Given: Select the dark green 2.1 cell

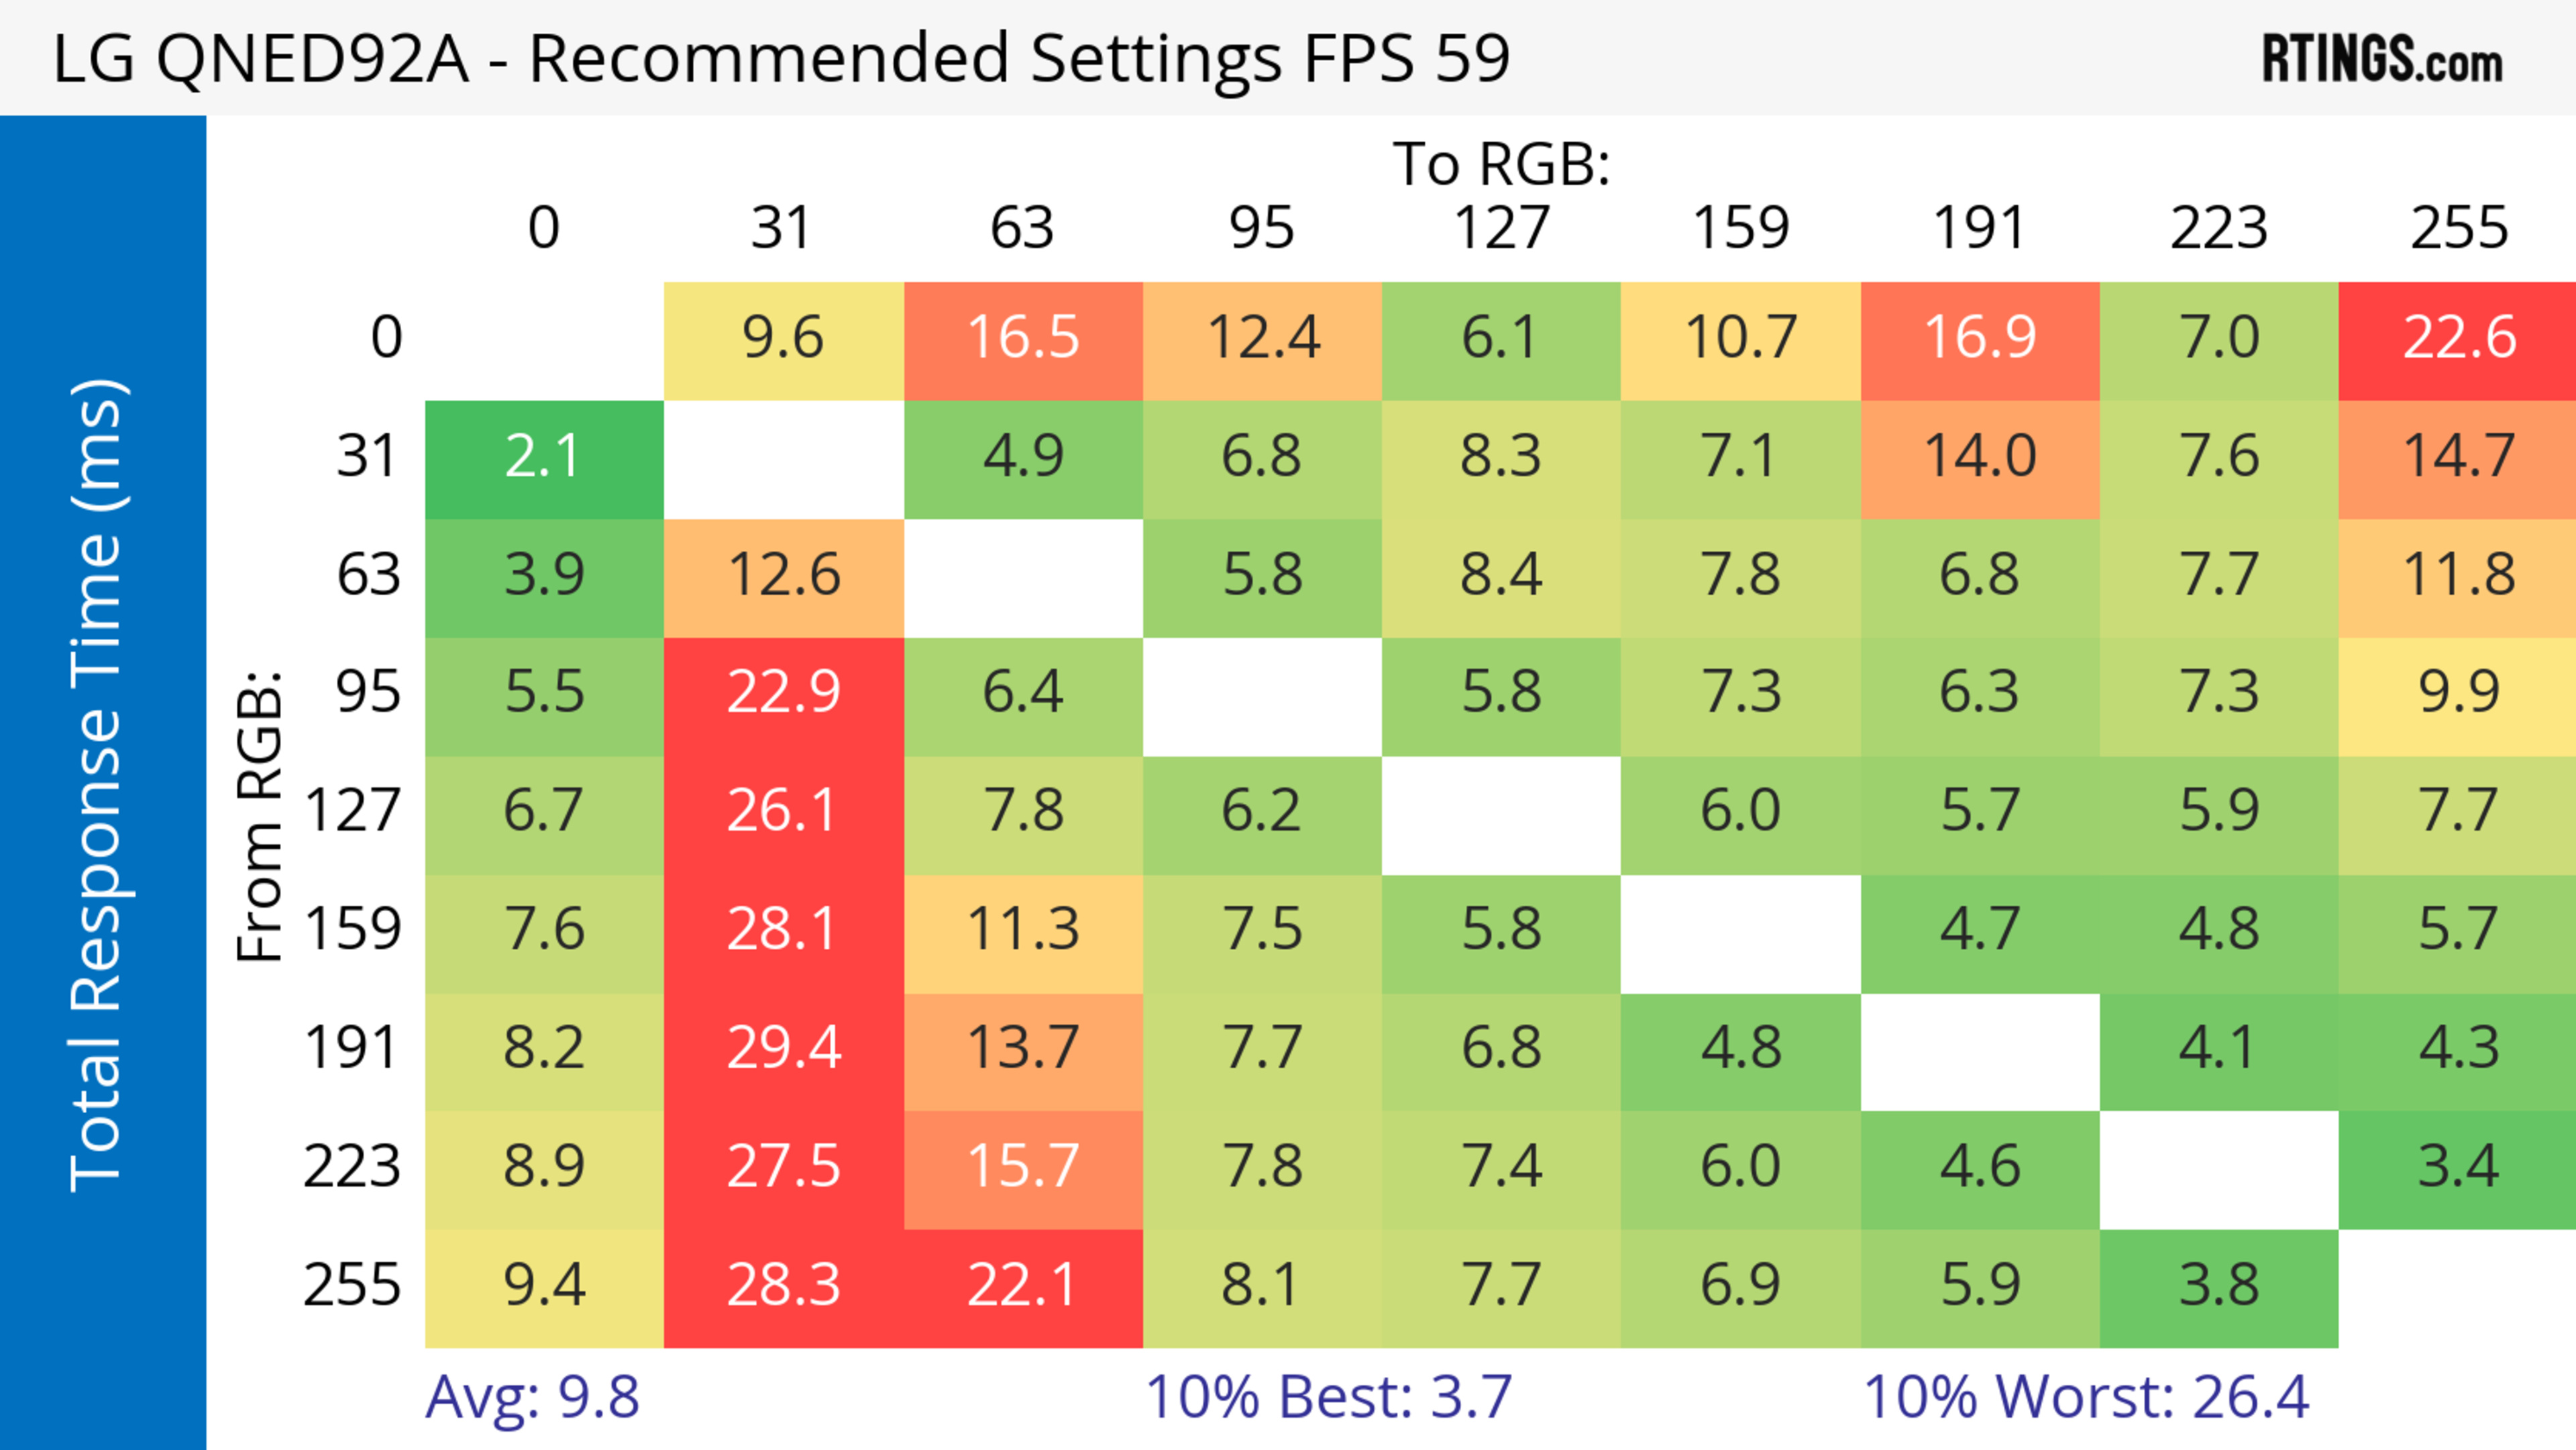Looking at the screenshot, I should pyautogui.click(x=543, y=458).
